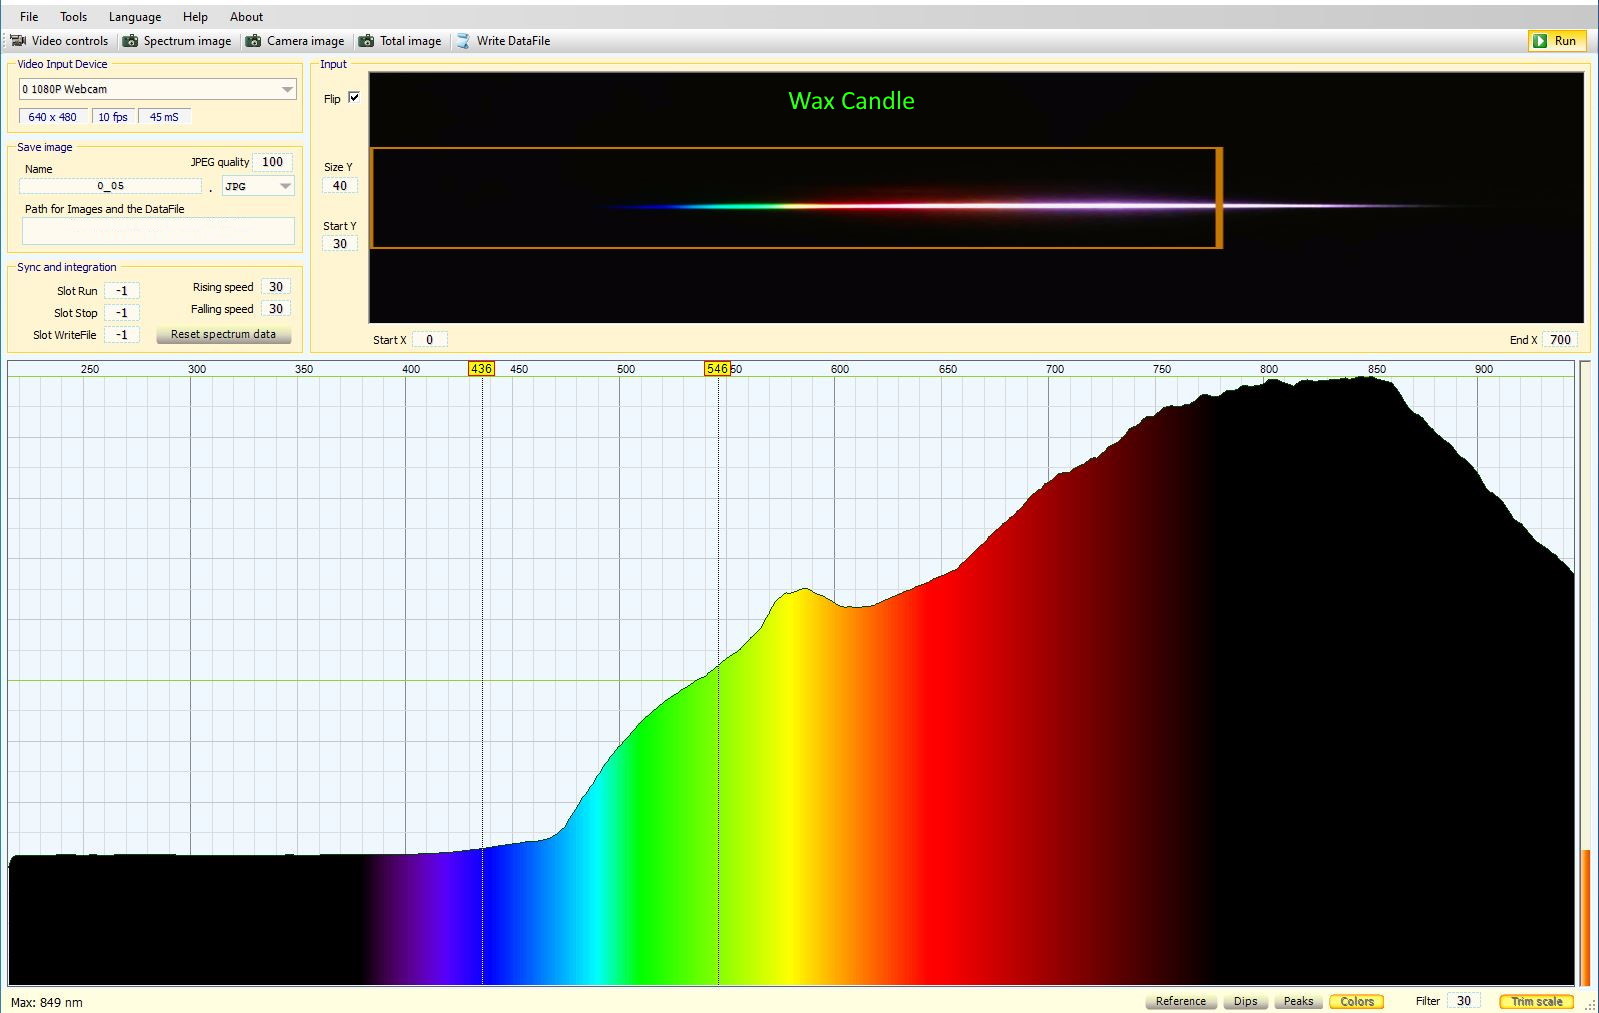
Task: Click the Slot Stop value
Action: coord(121,313)
